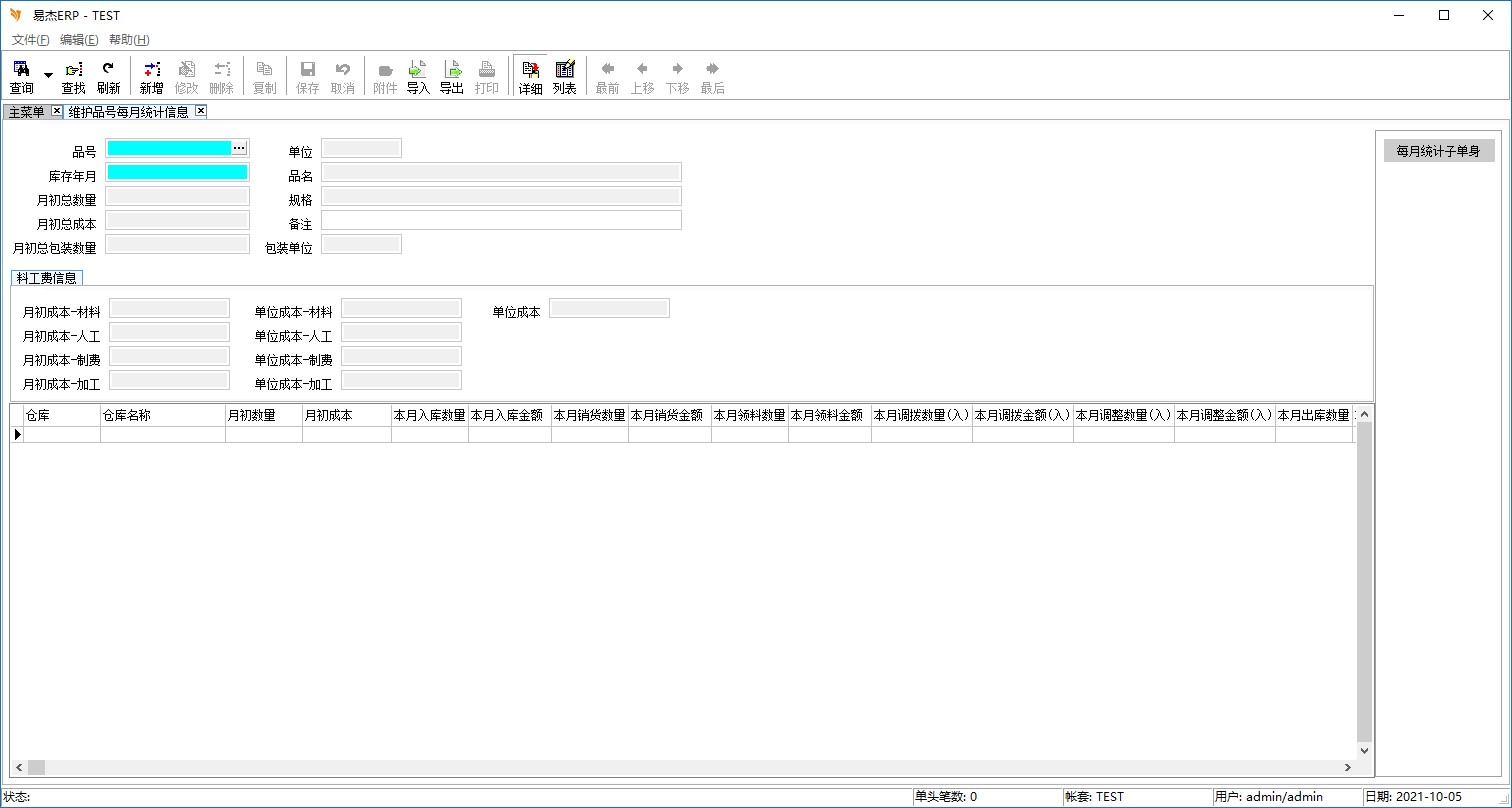Close the 维护品号每月统计信息 tab

point(200,111)
